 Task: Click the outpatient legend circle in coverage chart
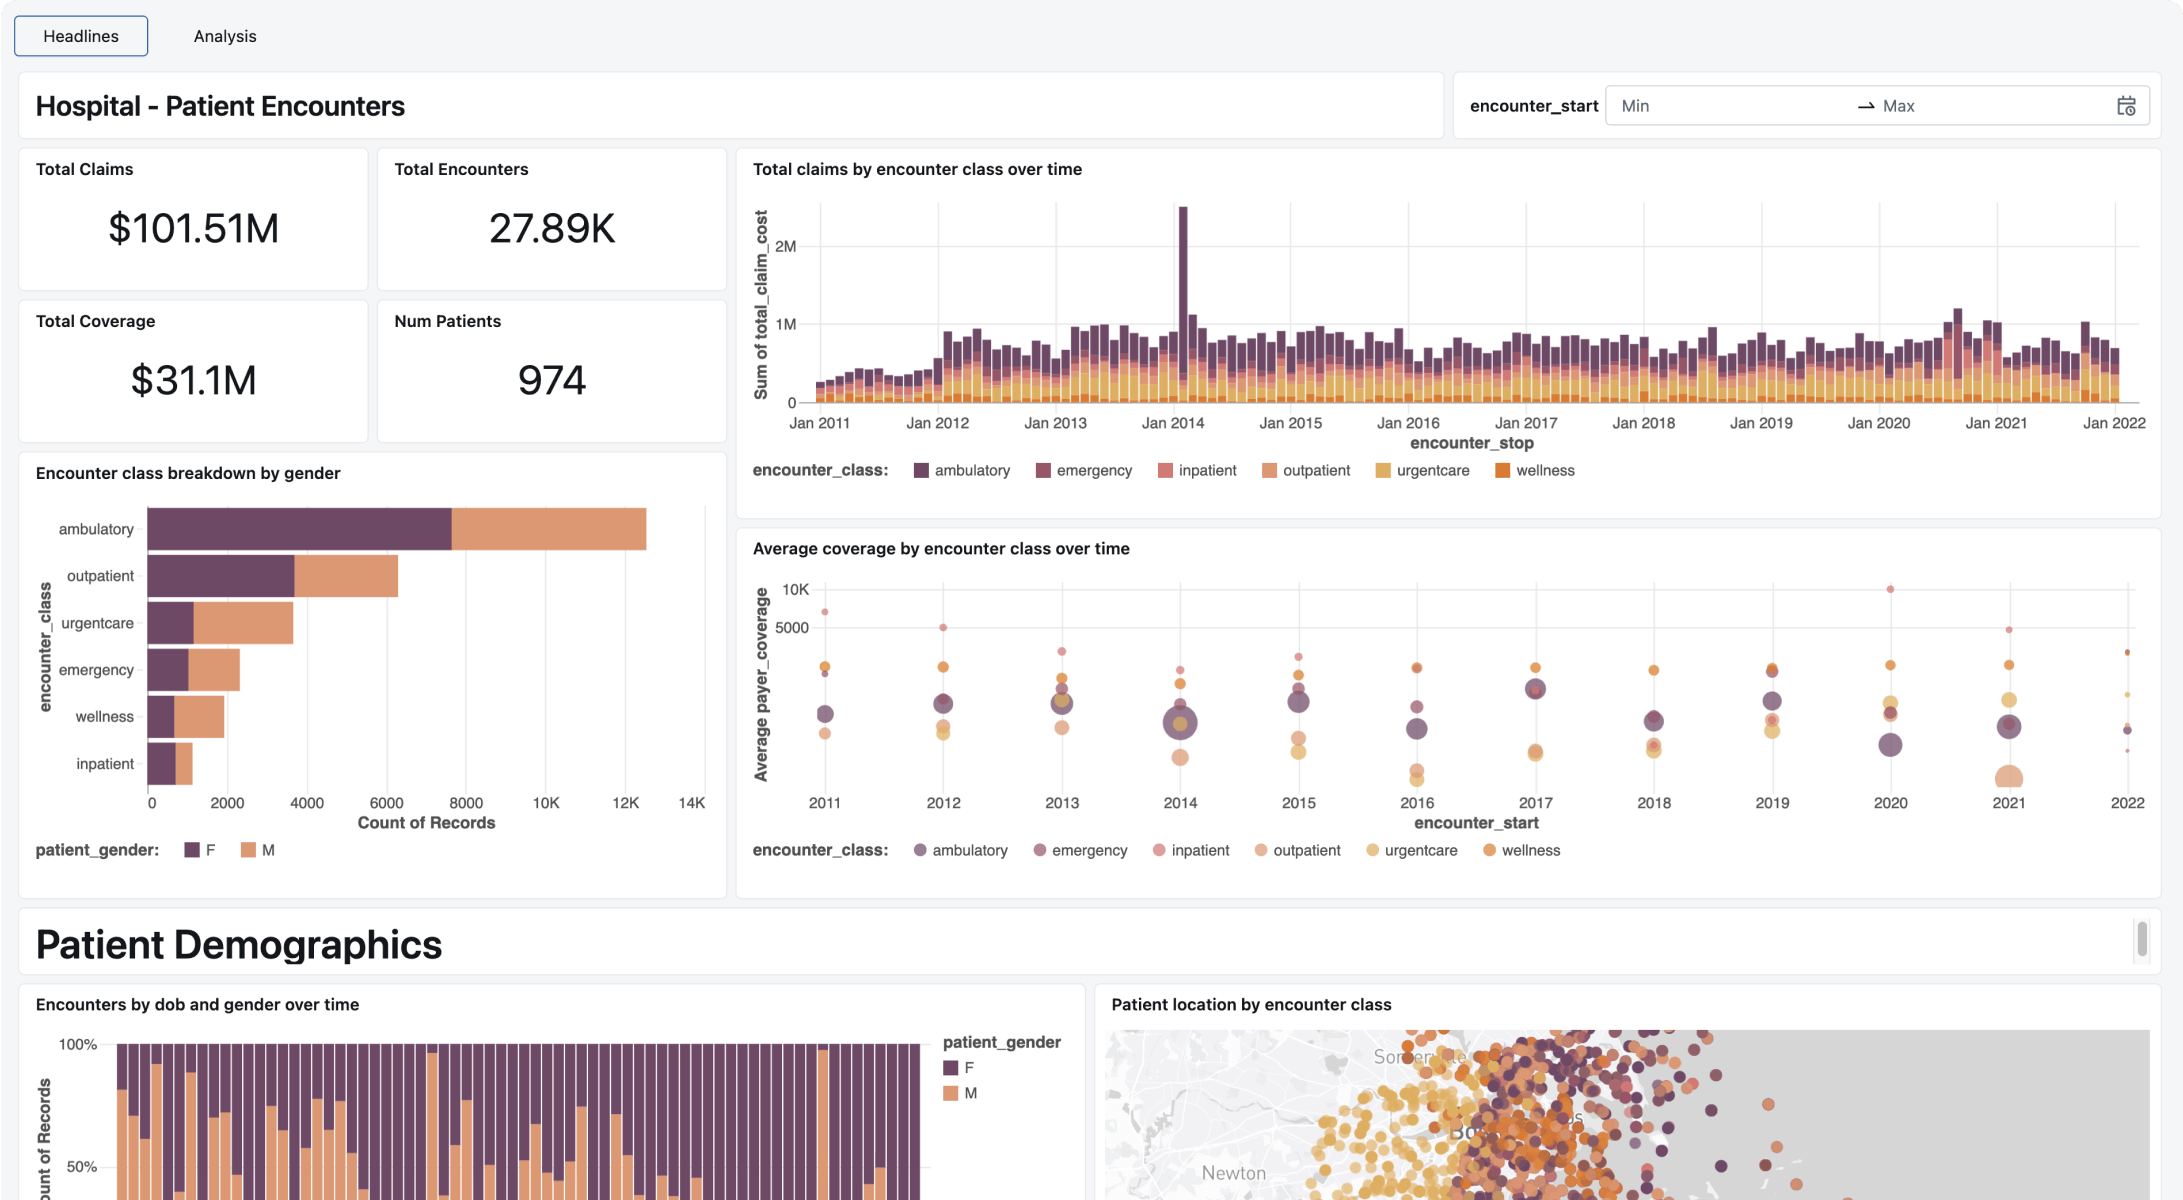pyautogui.click(x=1259, y=850)
